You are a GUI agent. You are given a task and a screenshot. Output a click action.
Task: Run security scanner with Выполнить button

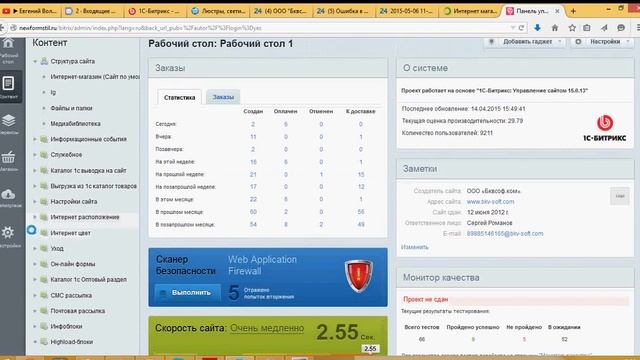tap(188, 293)
